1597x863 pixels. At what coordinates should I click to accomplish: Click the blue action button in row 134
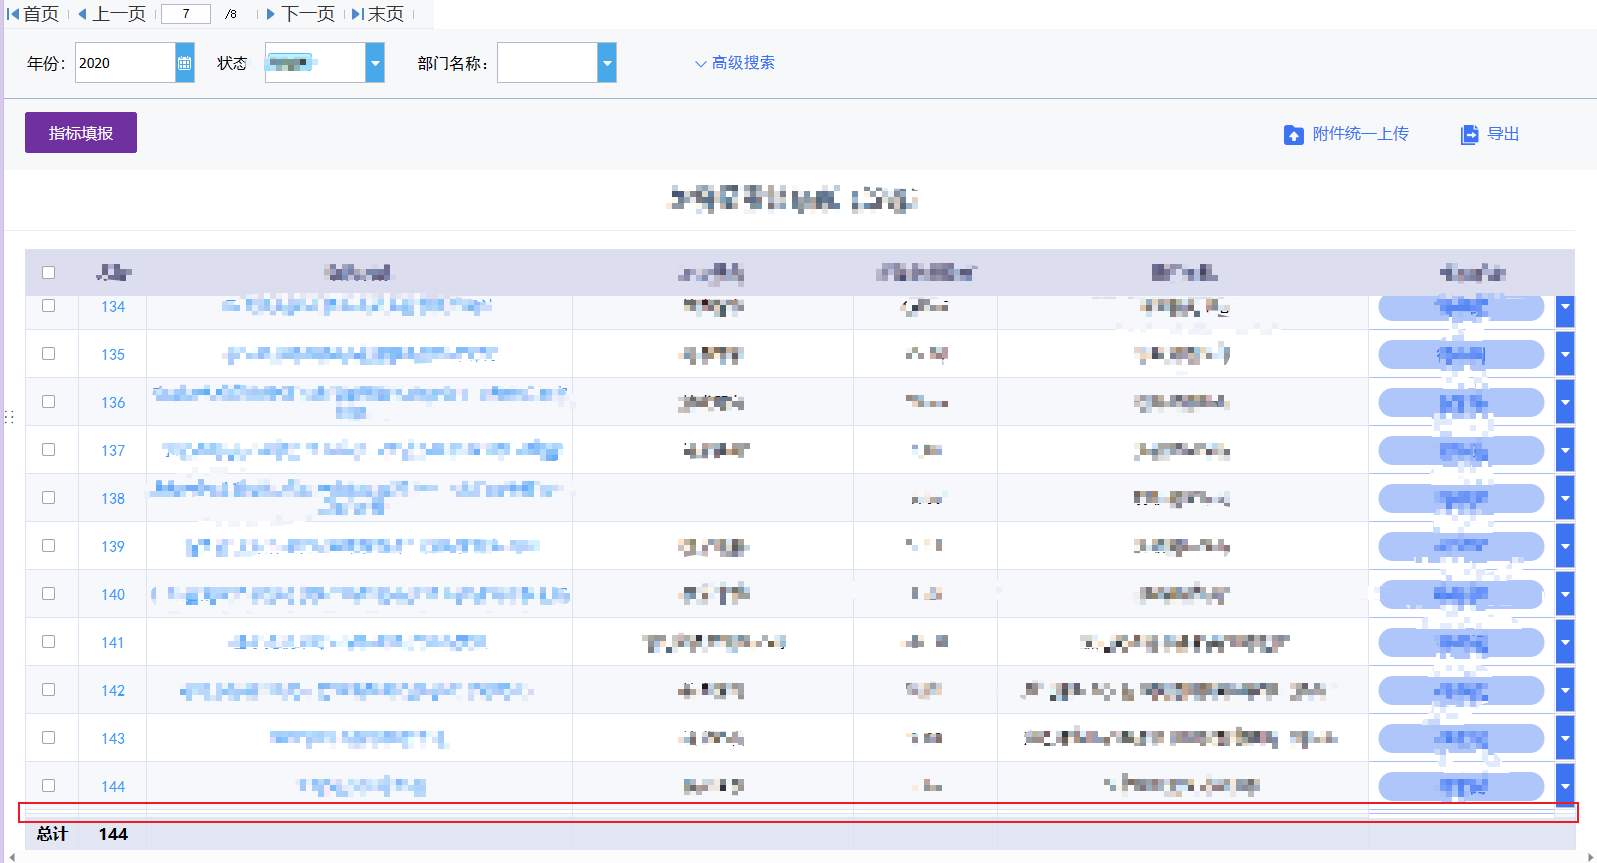(x=1461, y=308)
